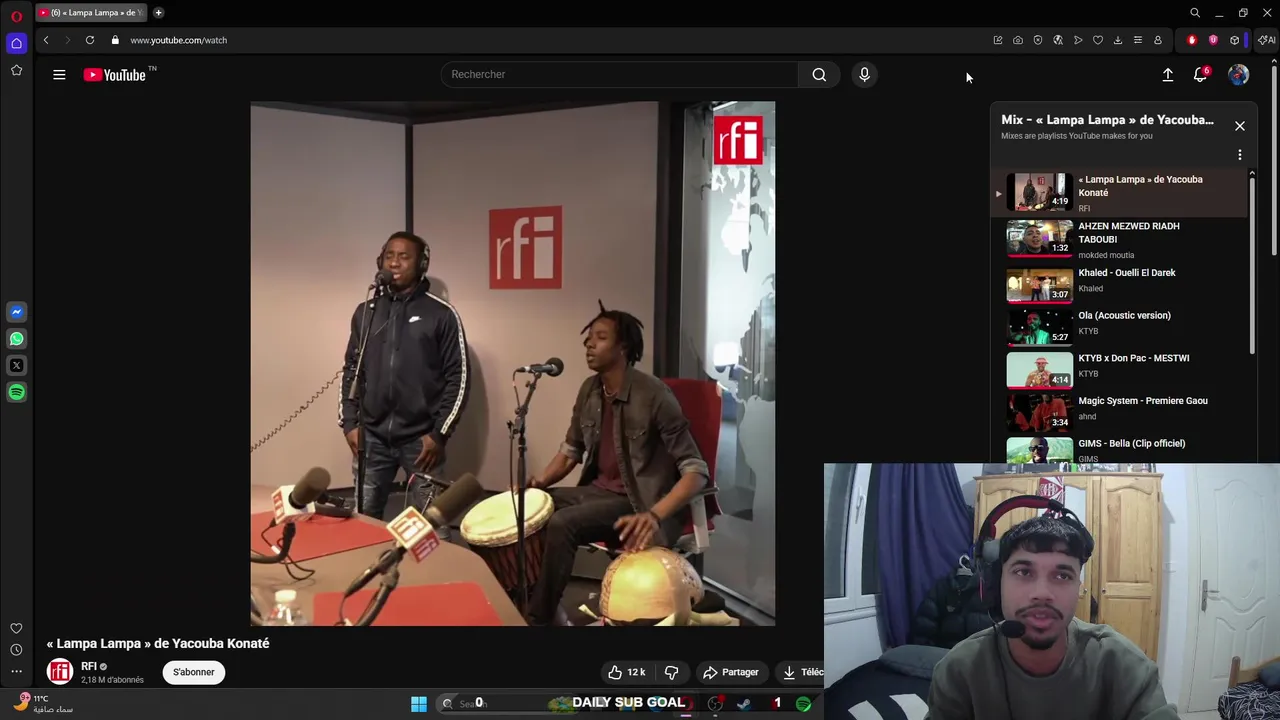
Task: Open Opera menu logo
Action: coord(16,16)
